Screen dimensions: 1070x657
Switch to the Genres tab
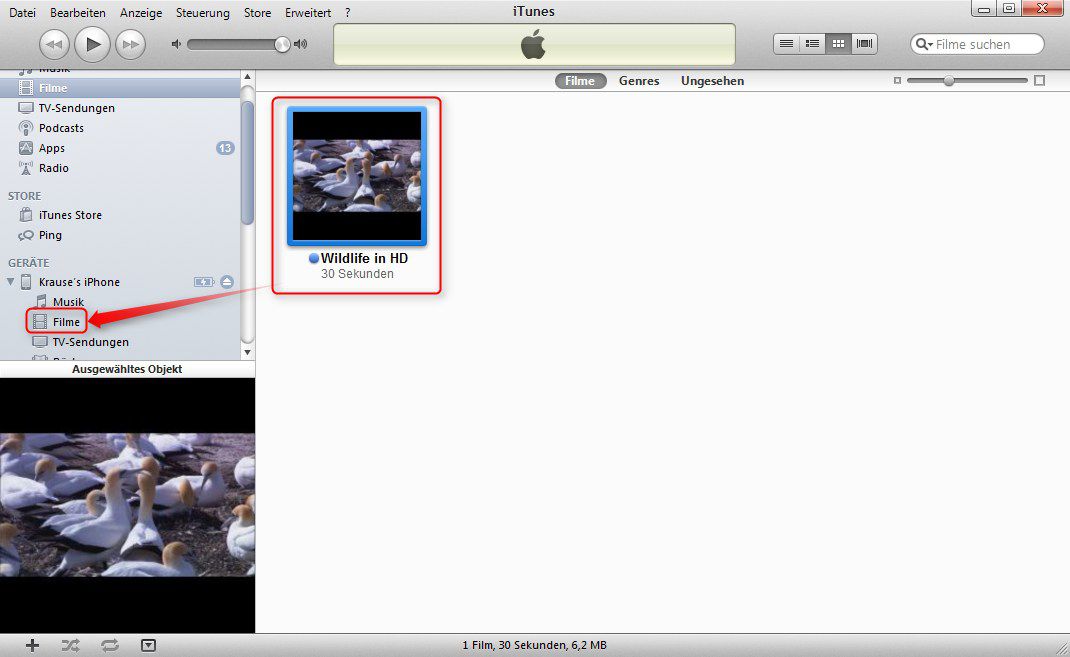[639, 81]
